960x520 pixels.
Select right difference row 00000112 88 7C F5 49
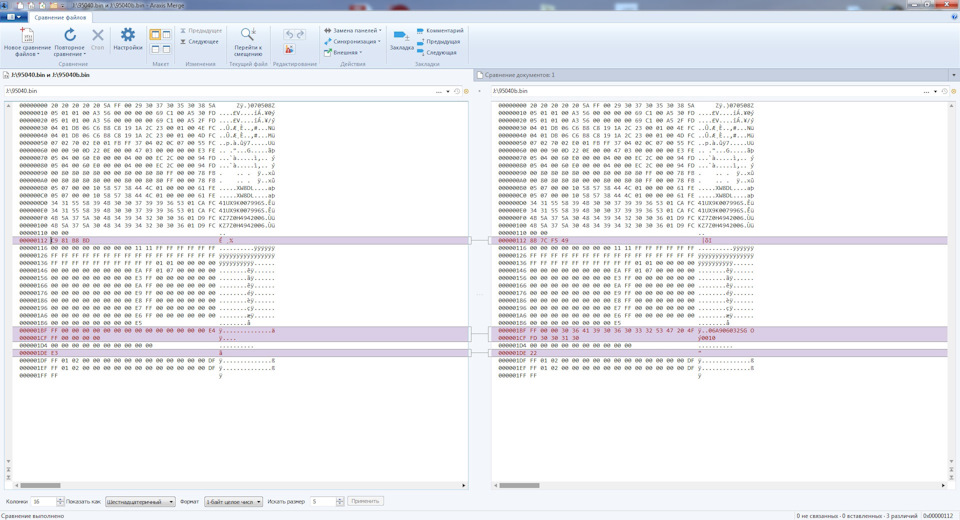[719, 241]
